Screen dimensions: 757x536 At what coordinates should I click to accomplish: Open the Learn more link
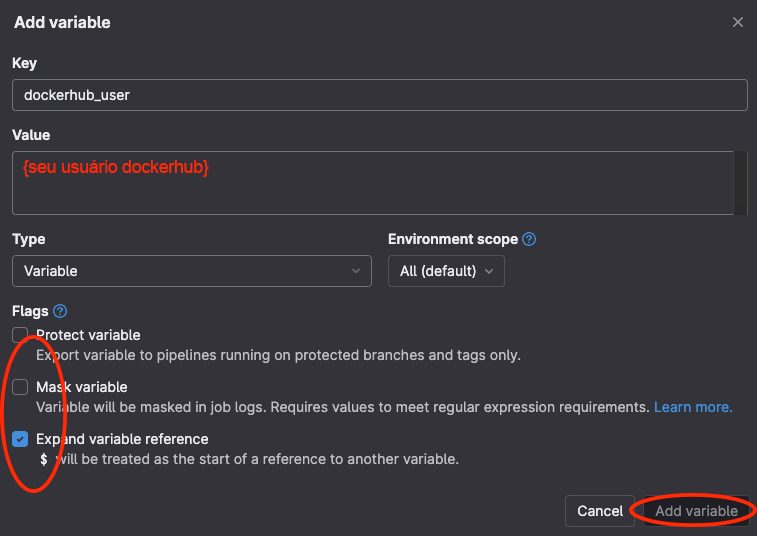pos(693,407)
